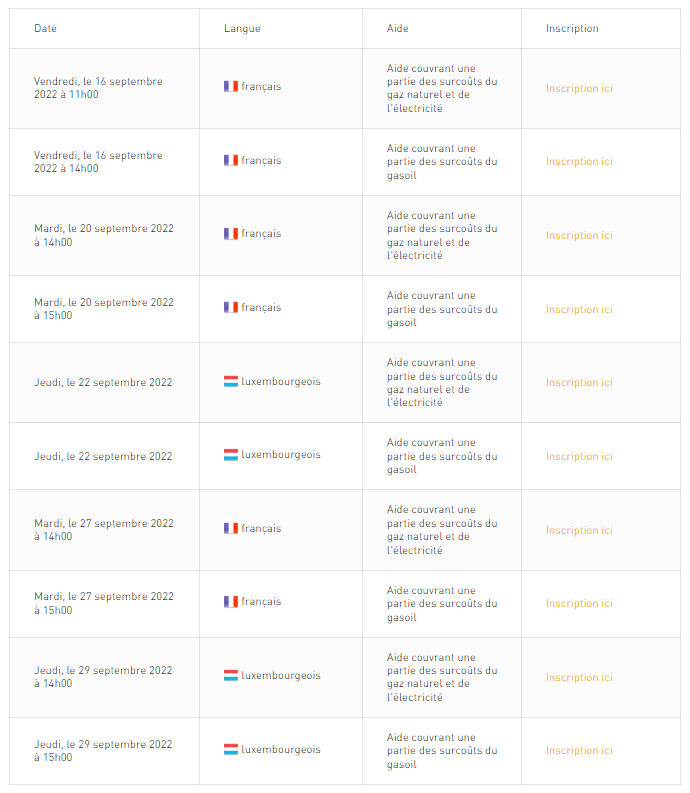
Task: Follow Inscription ici link for 20 septembre 14h00
Action: [579, 236]
